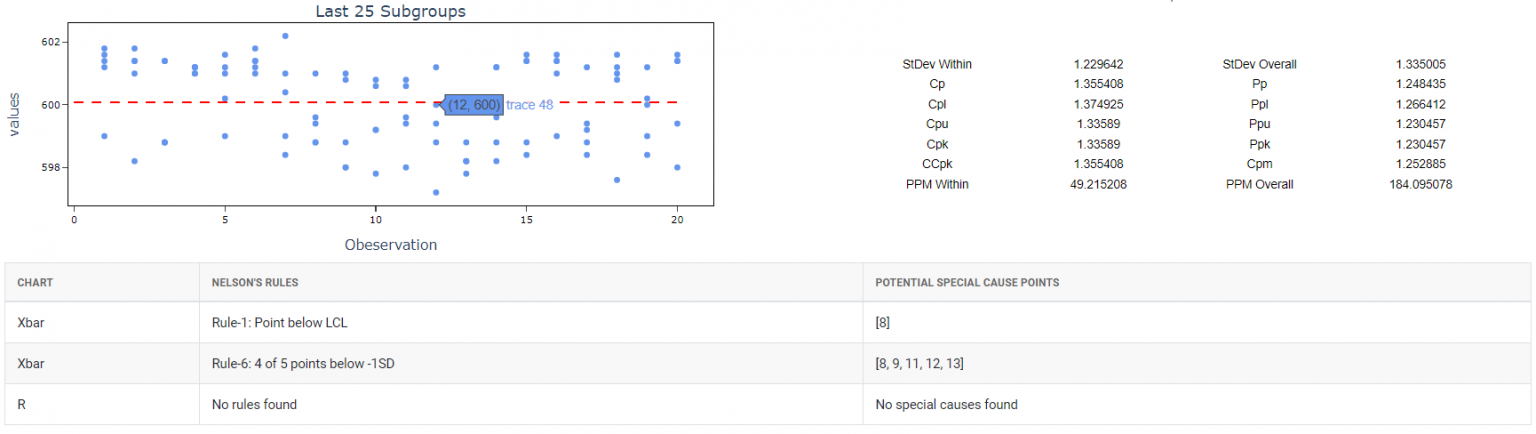Click the lowest data point at observation 12

pyautogui.click(x=436, y=192)
